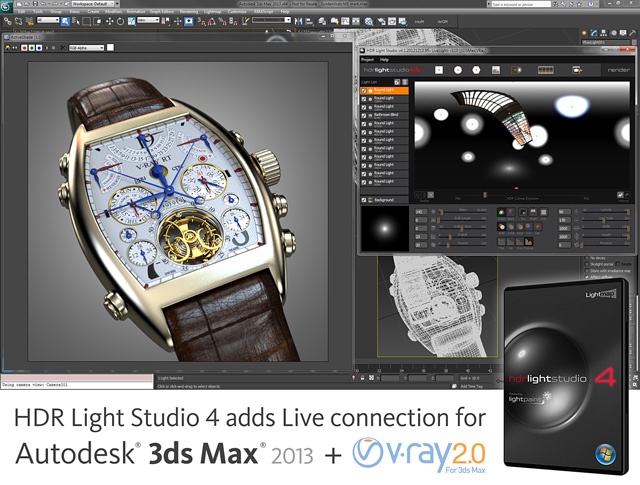Open the View reference coordinate dropdown
This screenshot has height=485, width=640.
coord(148,20)
